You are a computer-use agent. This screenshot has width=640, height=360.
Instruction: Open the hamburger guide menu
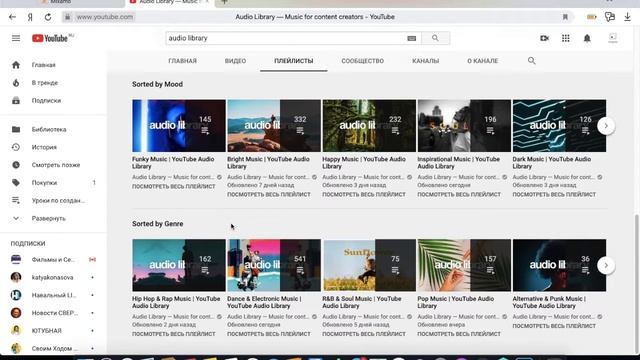tap(16, 38)
